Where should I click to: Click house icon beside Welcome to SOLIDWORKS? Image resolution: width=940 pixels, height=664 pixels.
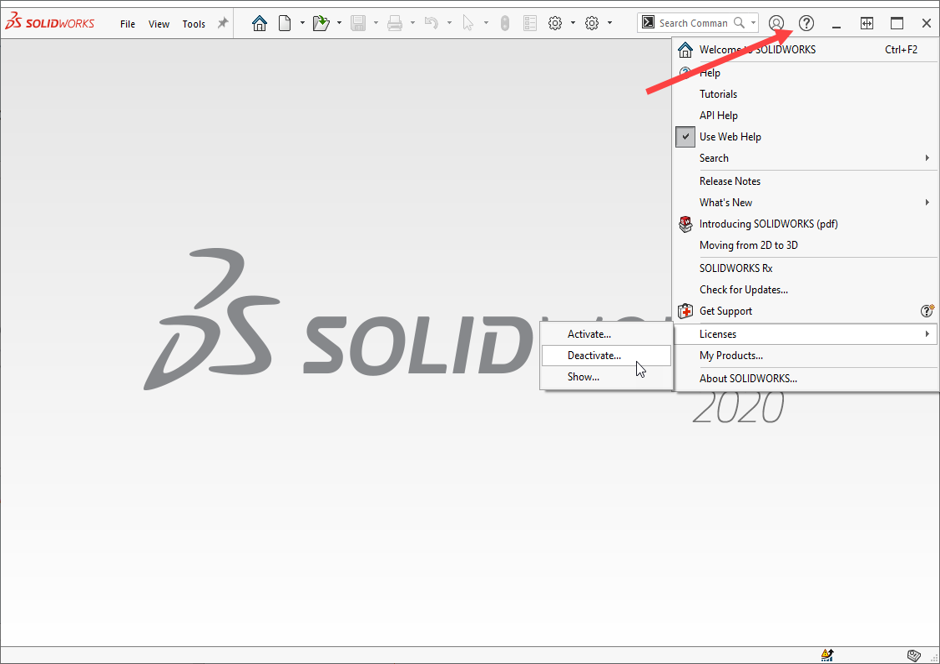pos(685,50)
